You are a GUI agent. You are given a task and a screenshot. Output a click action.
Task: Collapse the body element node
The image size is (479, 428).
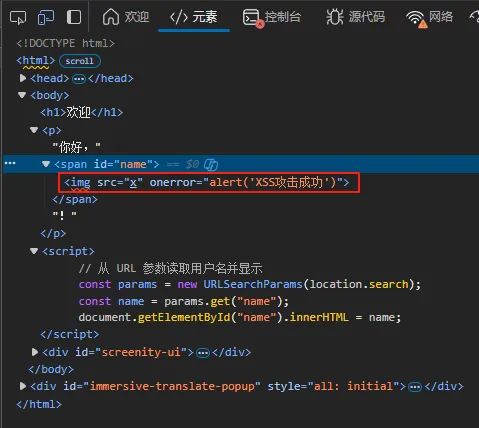22,95
